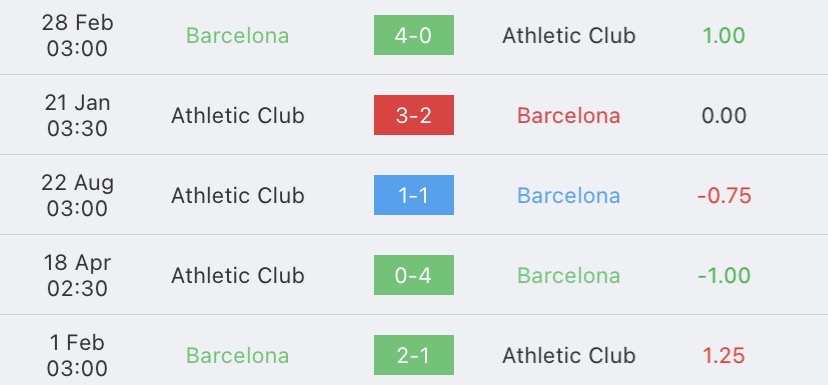
Task: Select Athletic Club in the 18 Apr match
Action: click(238, 275)
